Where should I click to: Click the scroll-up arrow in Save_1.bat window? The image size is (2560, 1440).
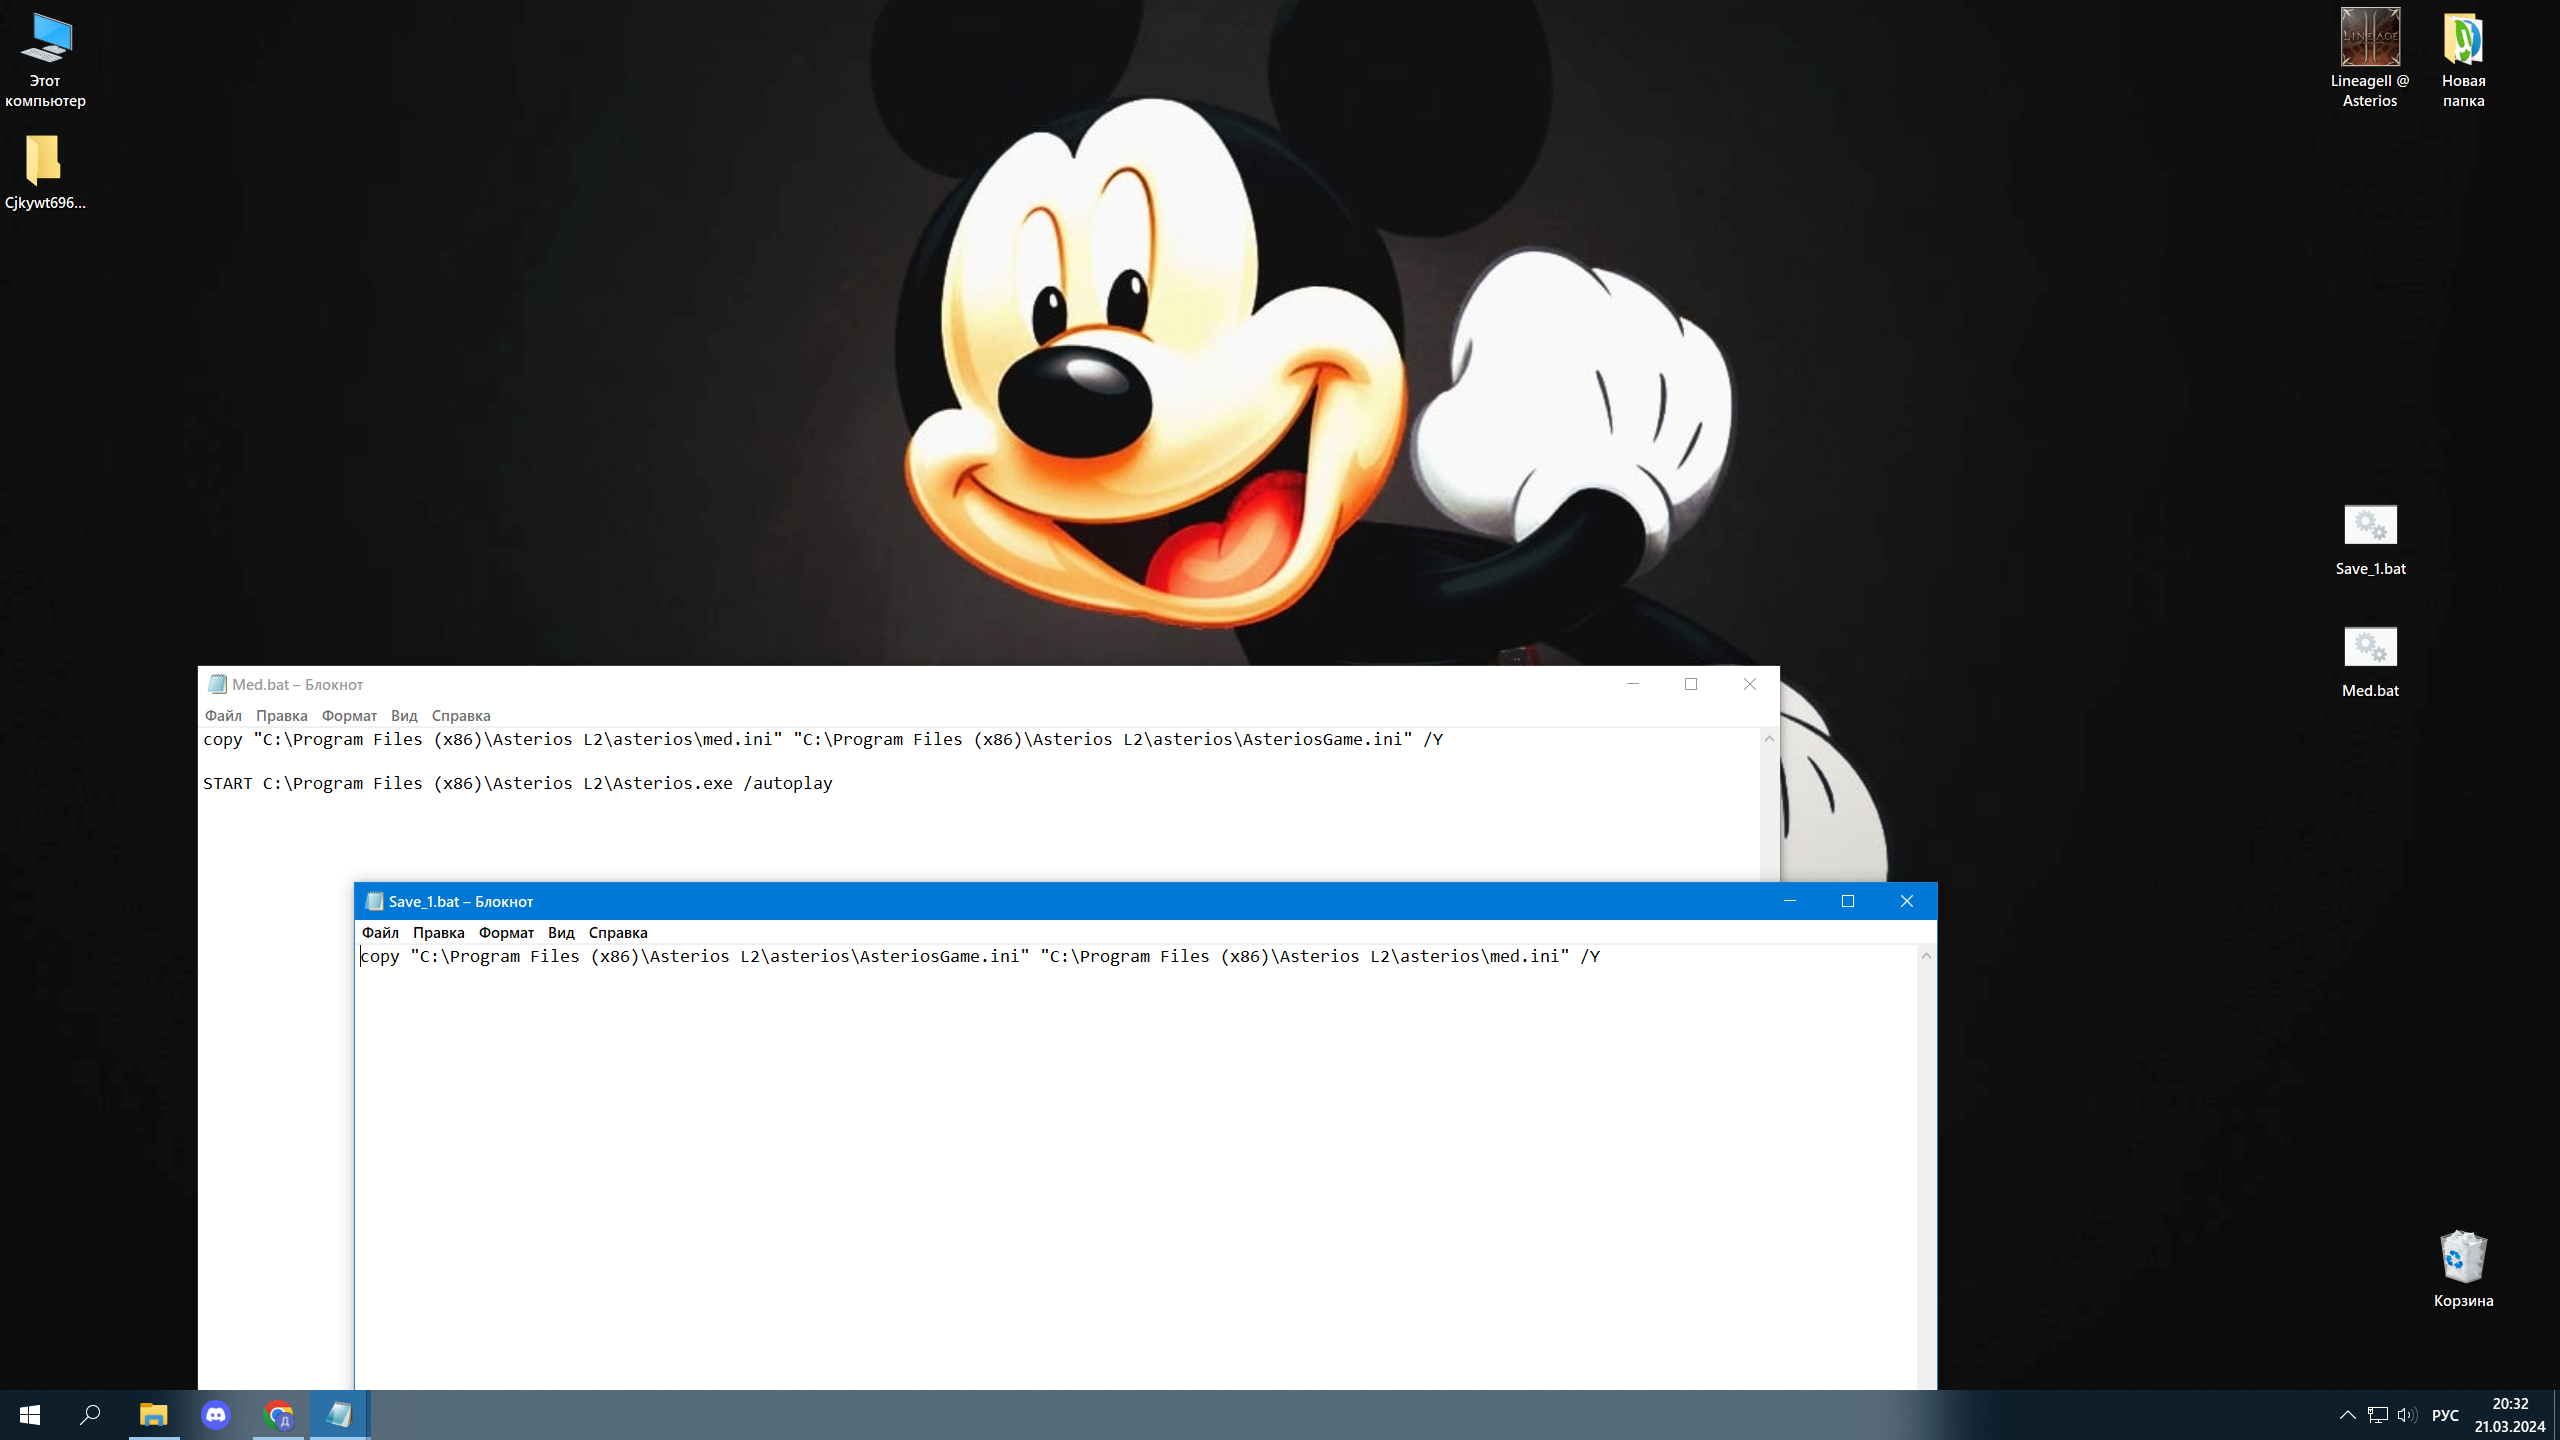(1926, 956)
